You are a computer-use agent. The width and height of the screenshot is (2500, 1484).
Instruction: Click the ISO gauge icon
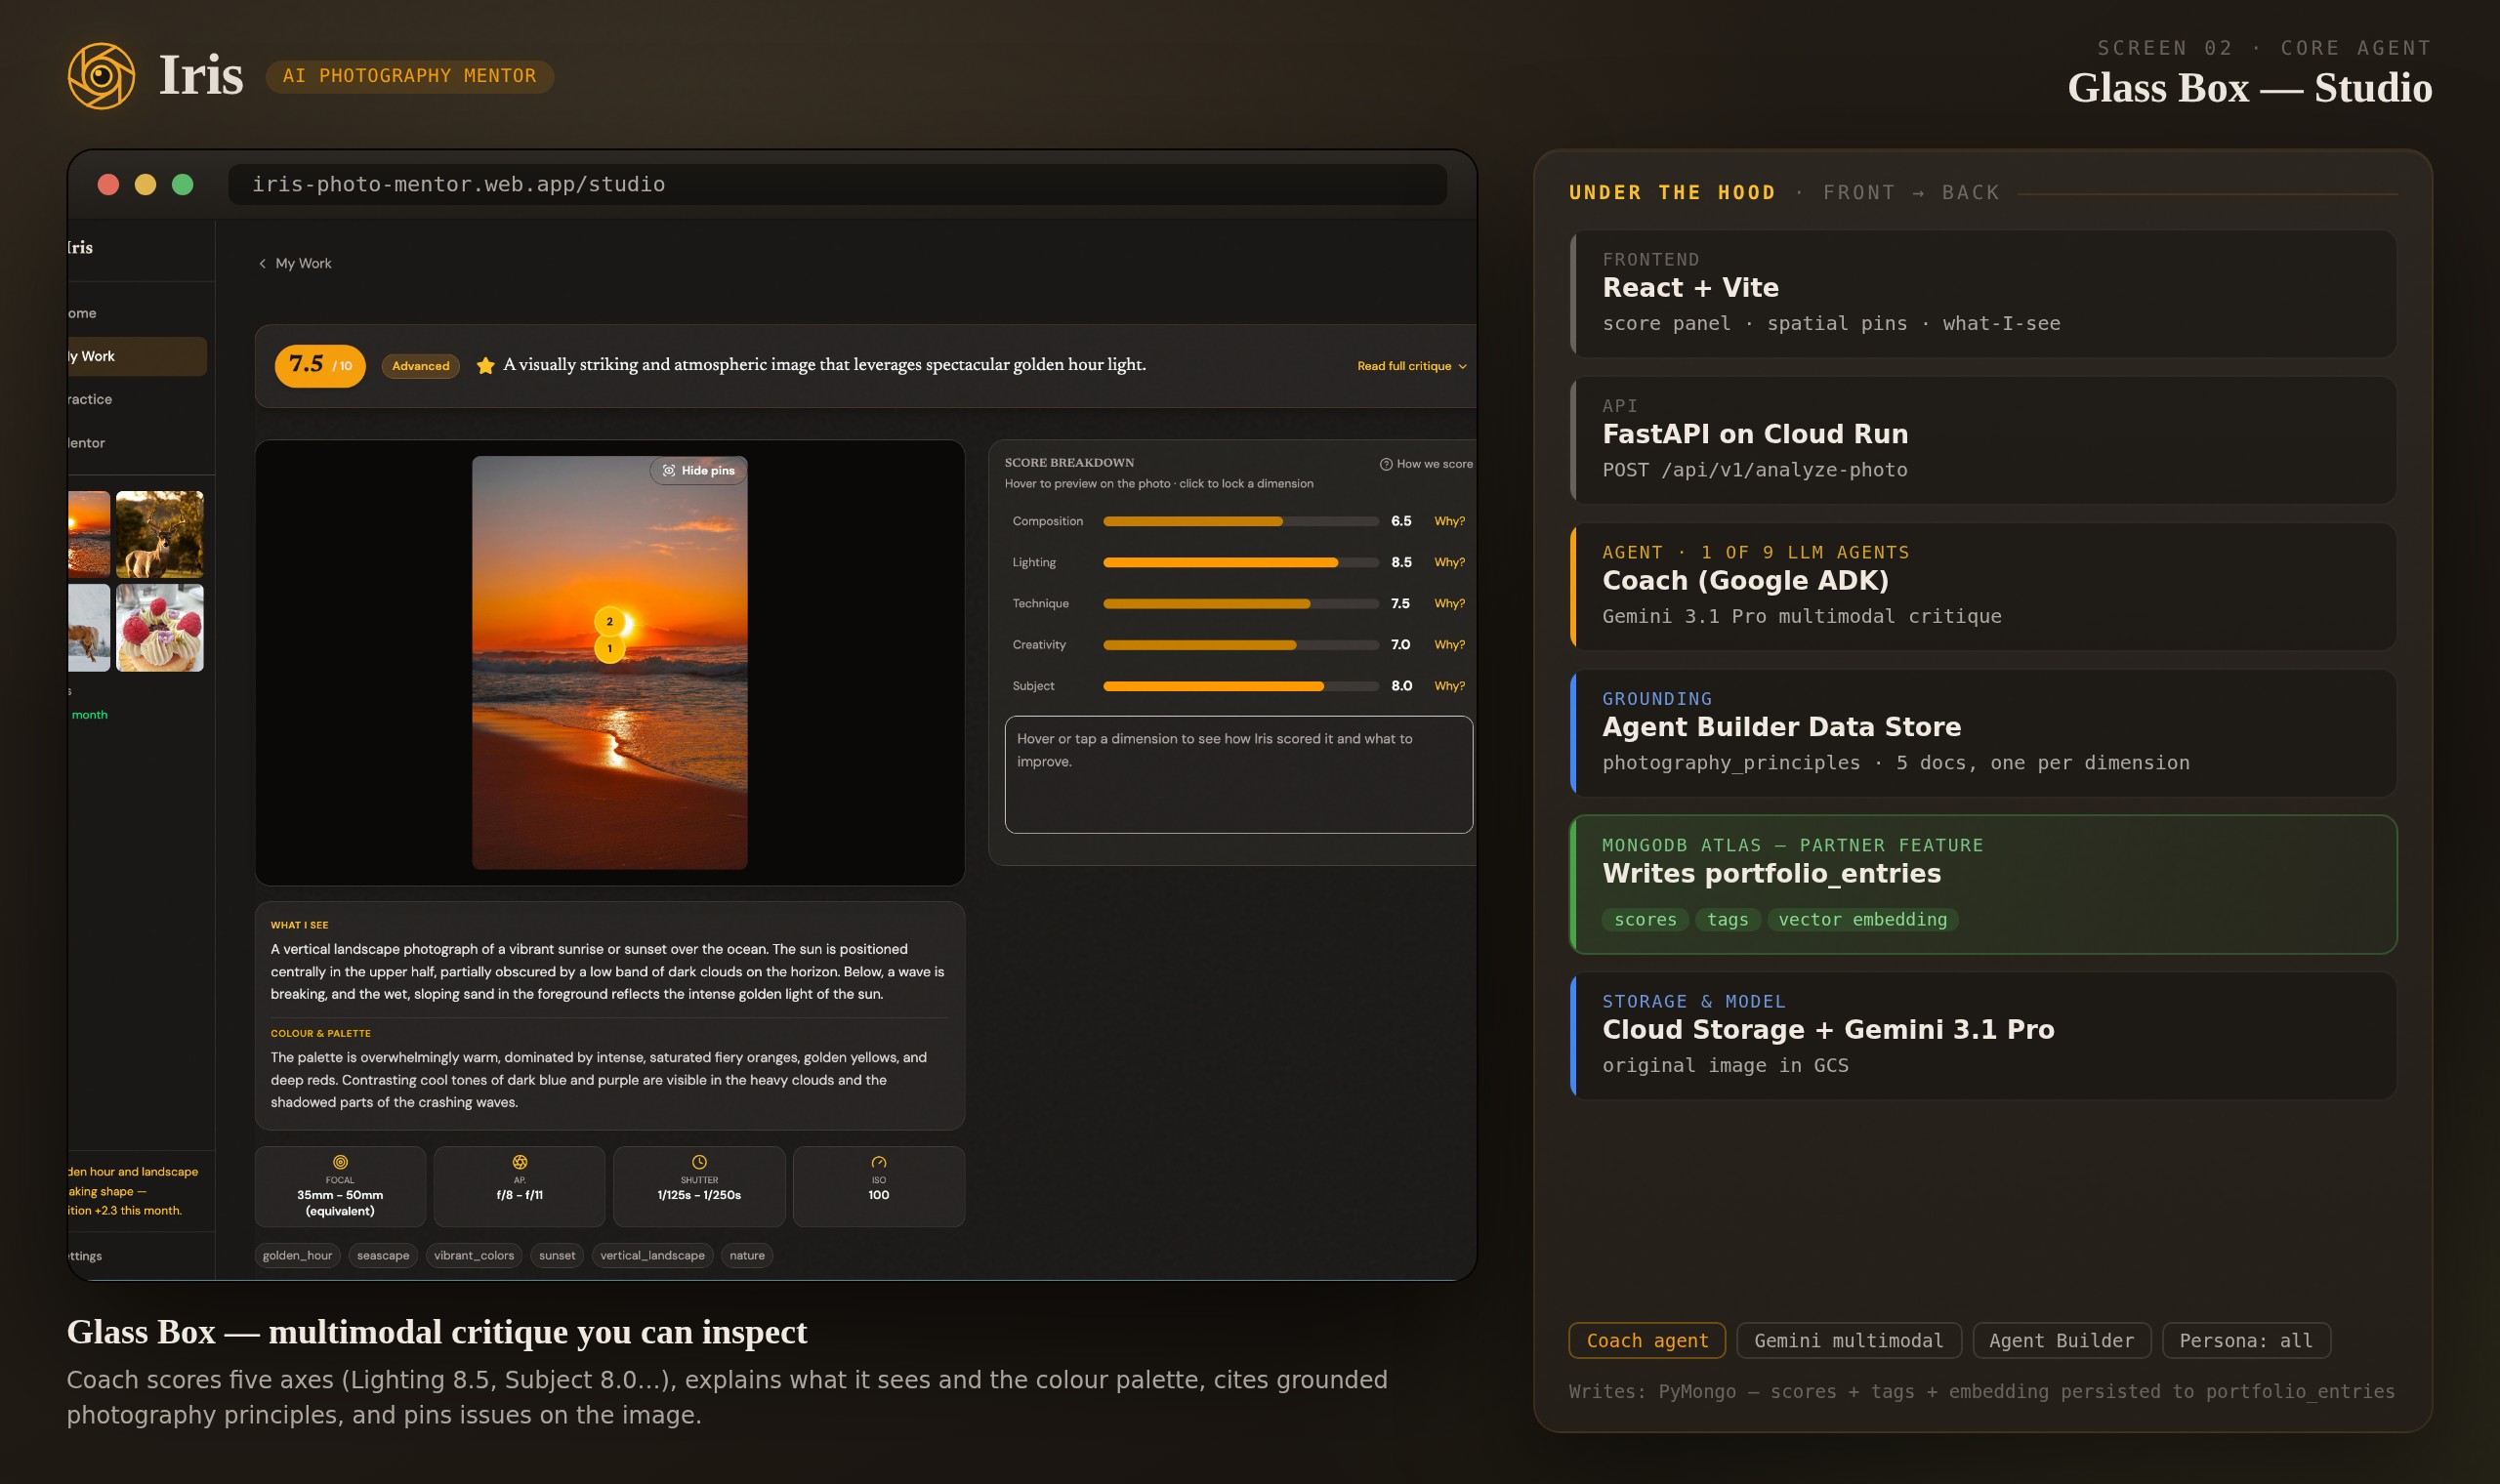(x=879, y=1162)
